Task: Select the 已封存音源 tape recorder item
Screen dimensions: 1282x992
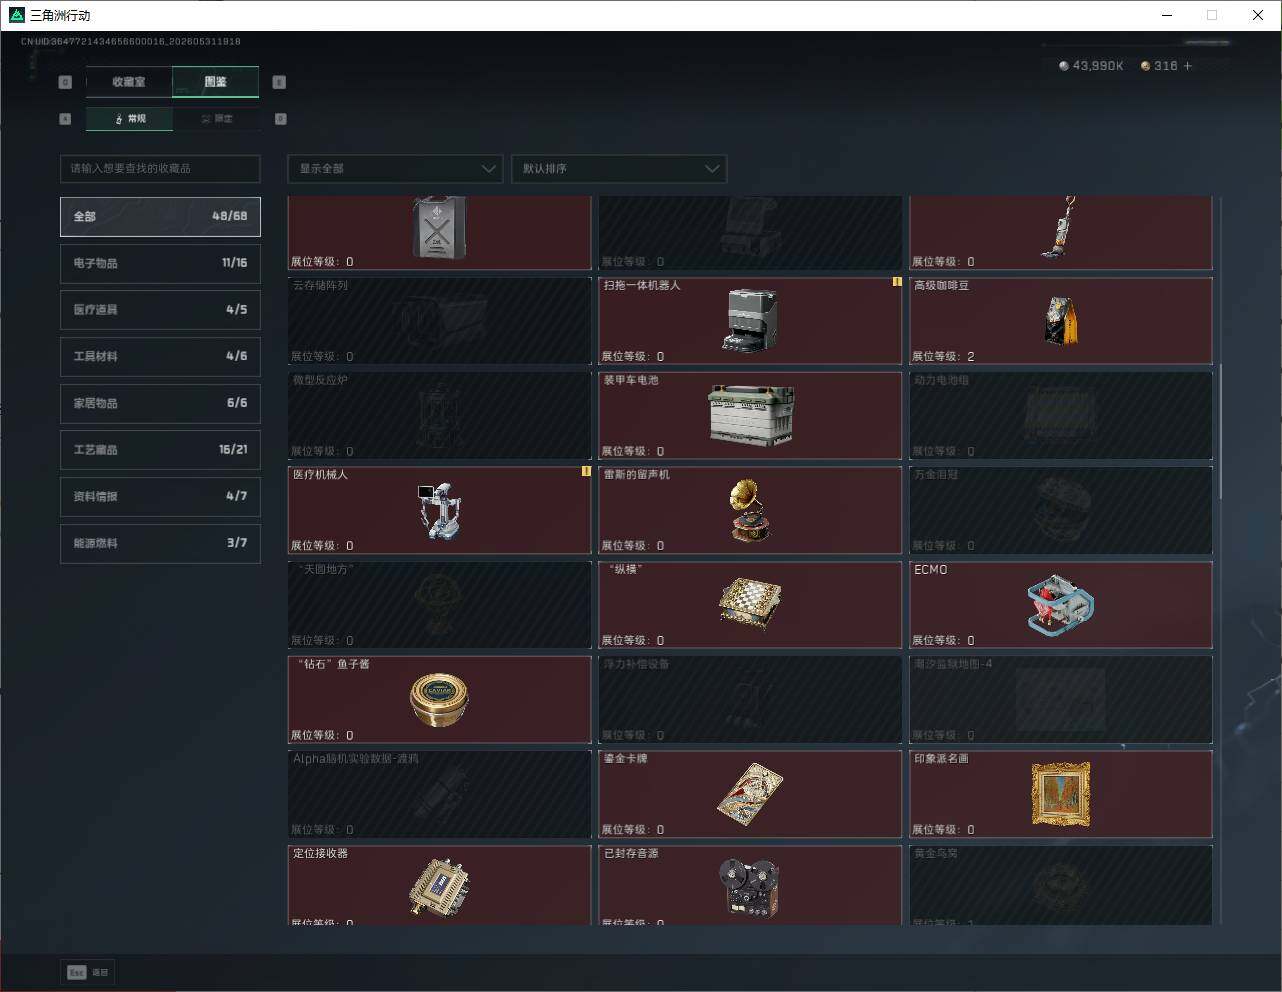Action: [x=750, y=885]
